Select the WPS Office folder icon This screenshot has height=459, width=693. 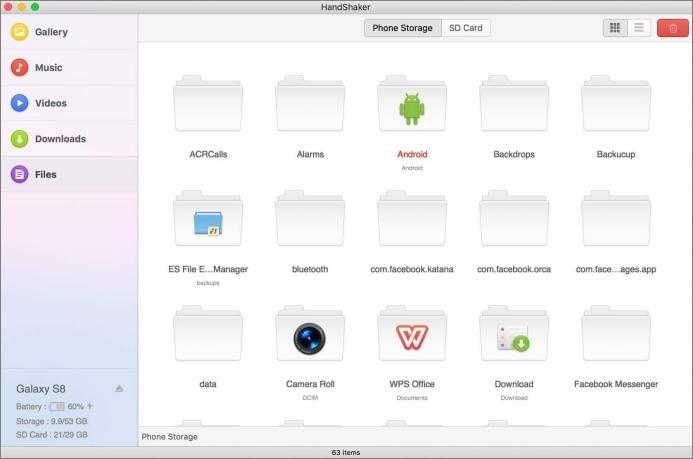pyautogui.click(x=412, y=334)
